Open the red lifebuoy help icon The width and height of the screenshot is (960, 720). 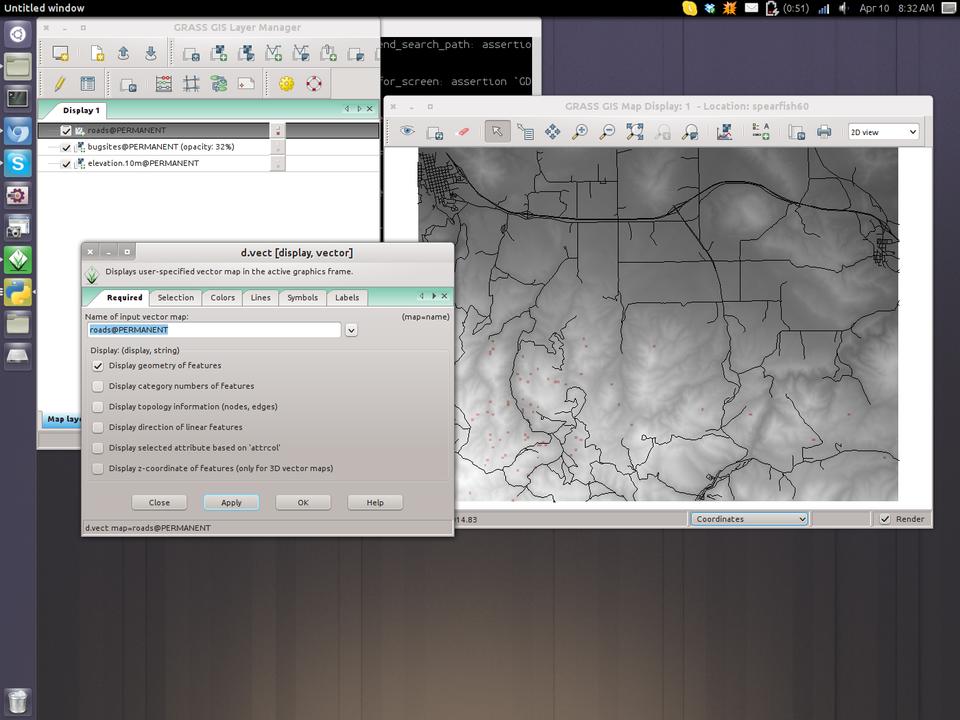tap(314, 84)
